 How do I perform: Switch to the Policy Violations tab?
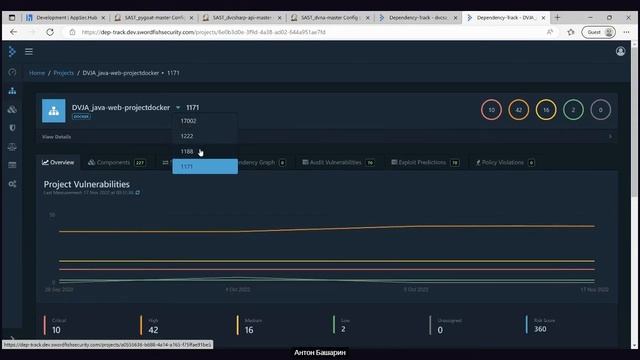pyautogui.click(x=505, y=162)
